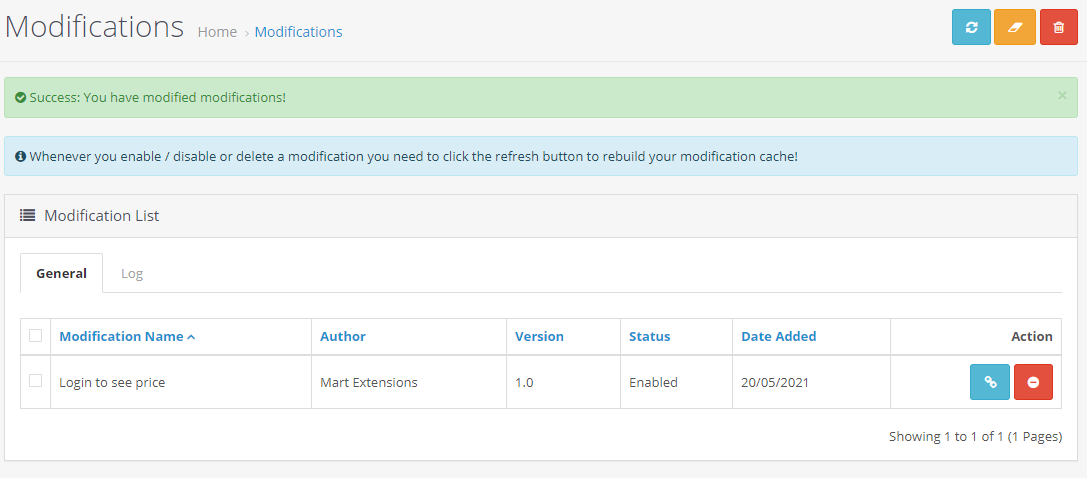Screen dimensions: 1087x478
Task: Switch to the Log tab
Action: pyautogui.click(x=132, y=273)
